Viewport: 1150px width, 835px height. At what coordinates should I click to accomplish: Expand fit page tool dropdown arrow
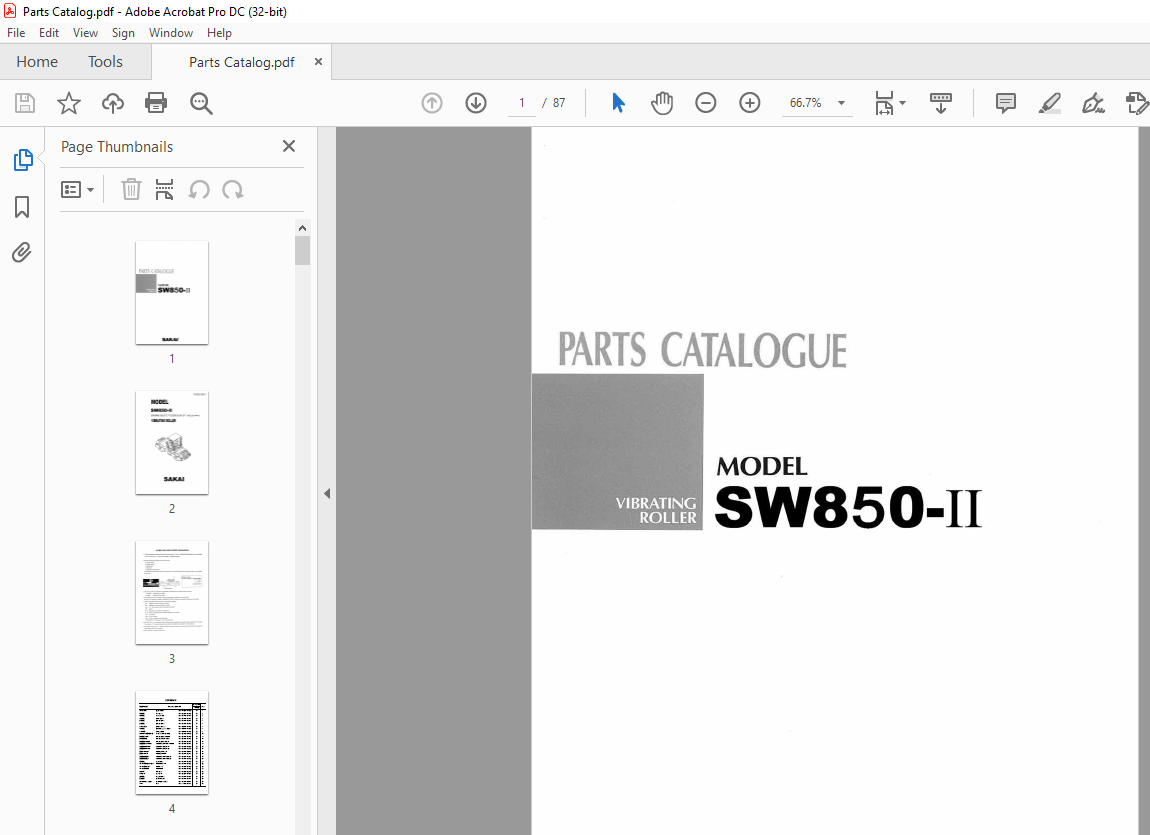coord(903,103)
